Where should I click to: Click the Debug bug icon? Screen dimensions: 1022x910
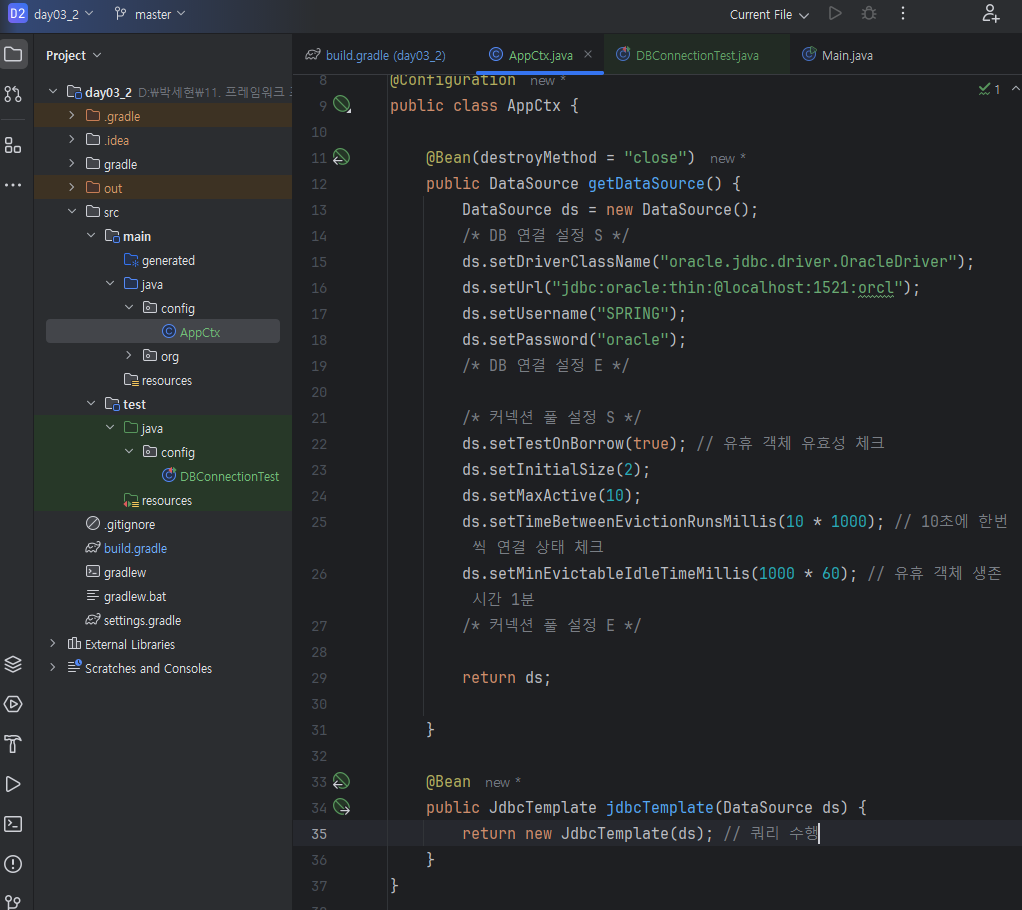click(x=869, y=14)
